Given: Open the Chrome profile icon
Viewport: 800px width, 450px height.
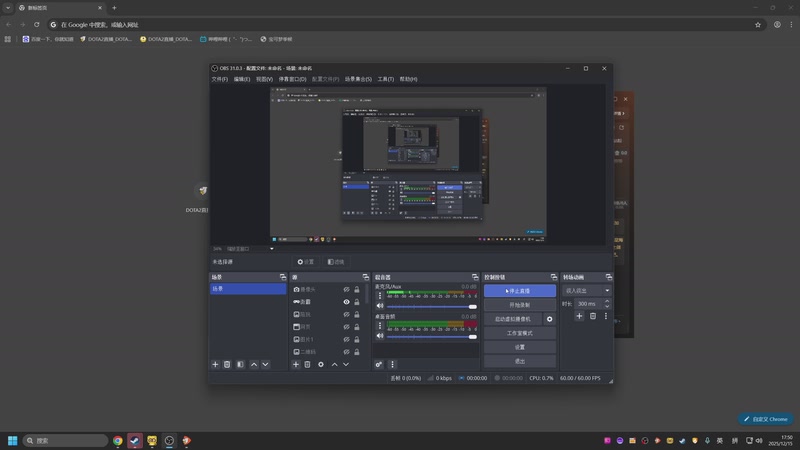Looking at the screenshot, I should pyautogui.click(x=777, y=24).
